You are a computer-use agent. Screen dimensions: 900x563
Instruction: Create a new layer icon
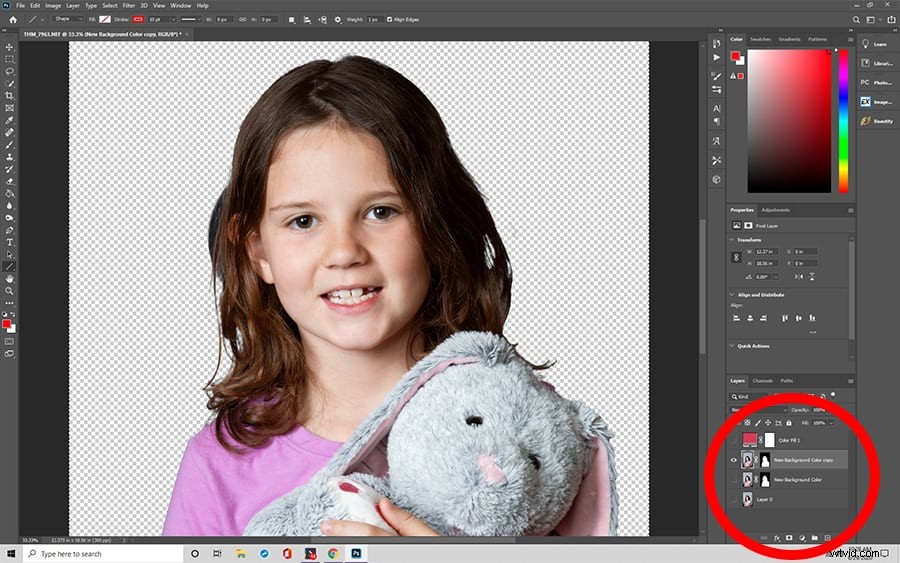click(827, 538)
